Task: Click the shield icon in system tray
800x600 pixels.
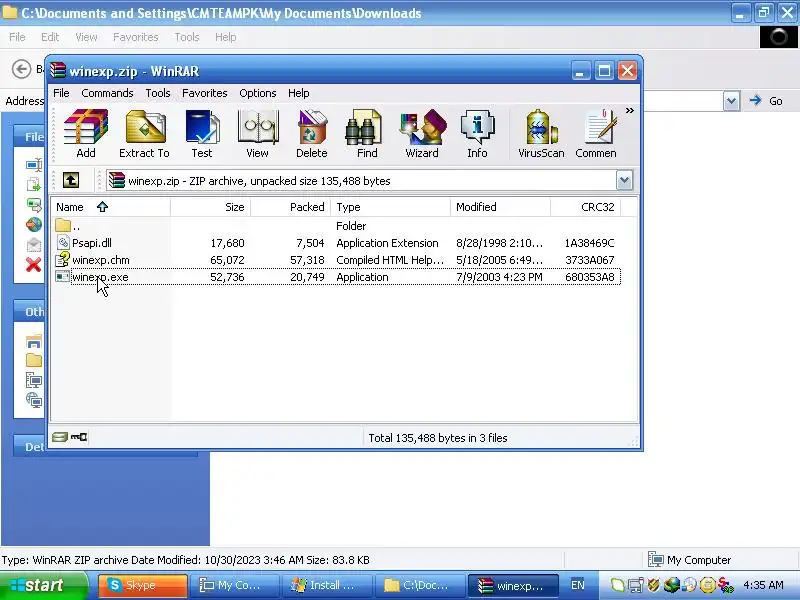Action: (x=653, y=585)
